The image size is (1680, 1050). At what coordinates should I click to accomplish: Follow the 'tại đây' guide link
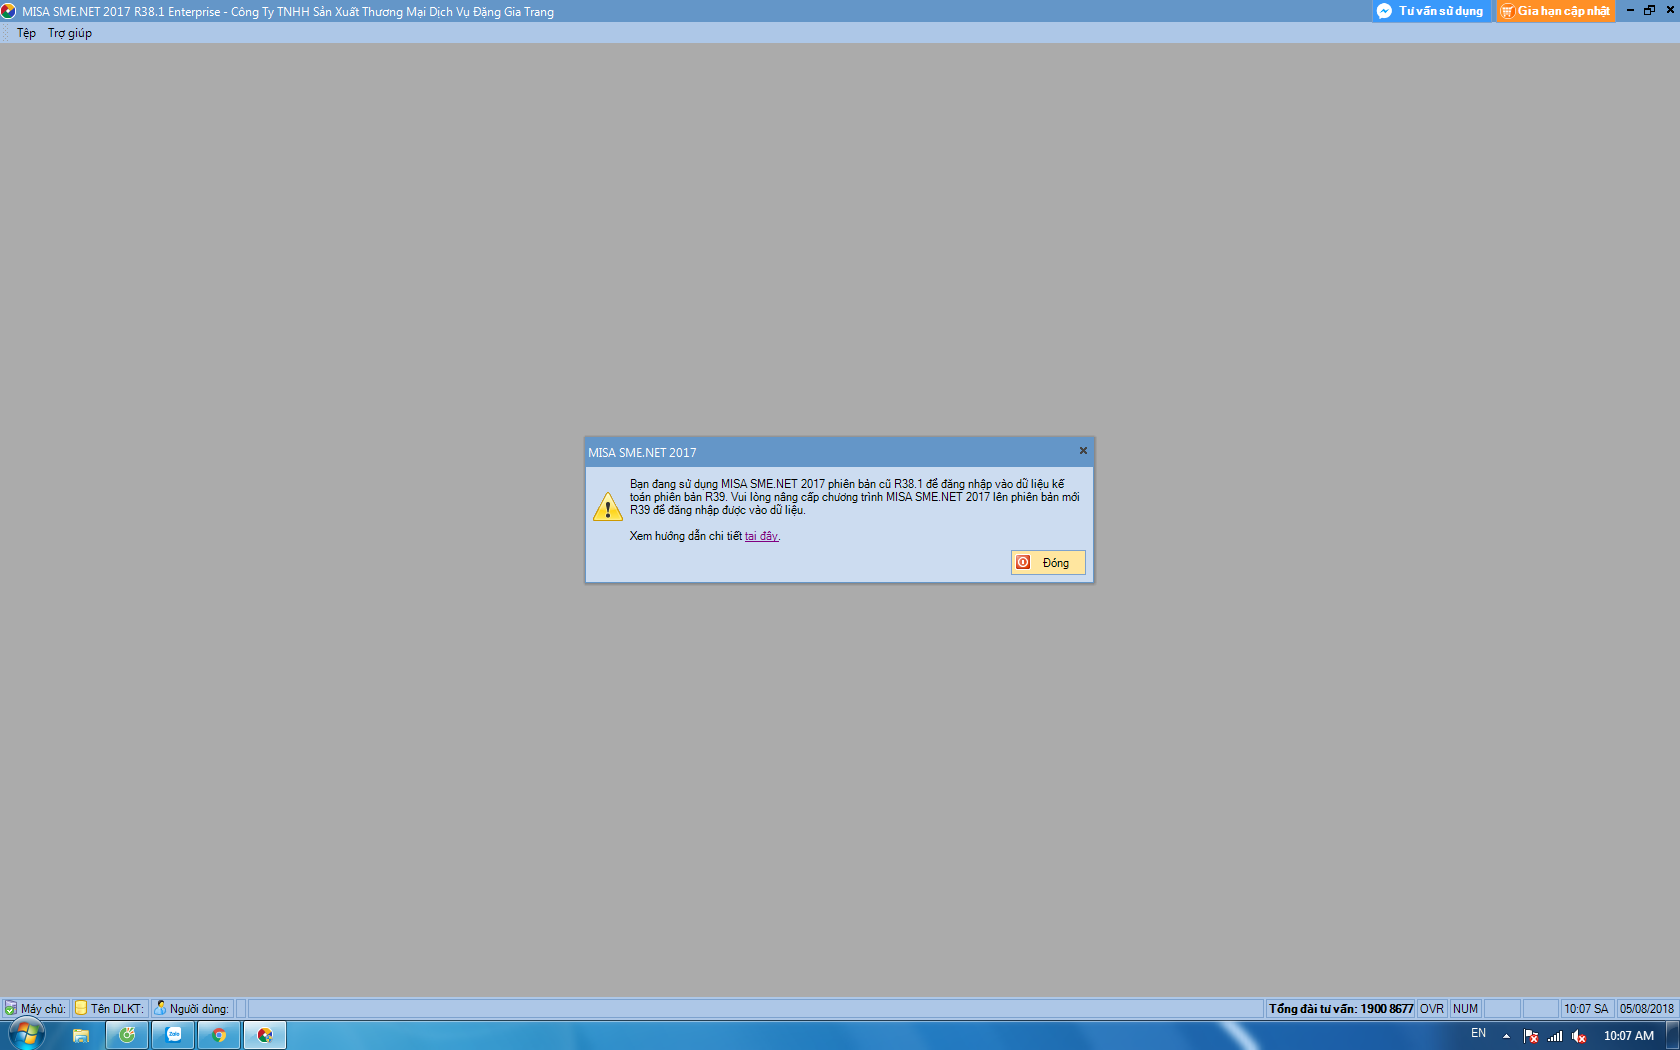pos(761,536)
